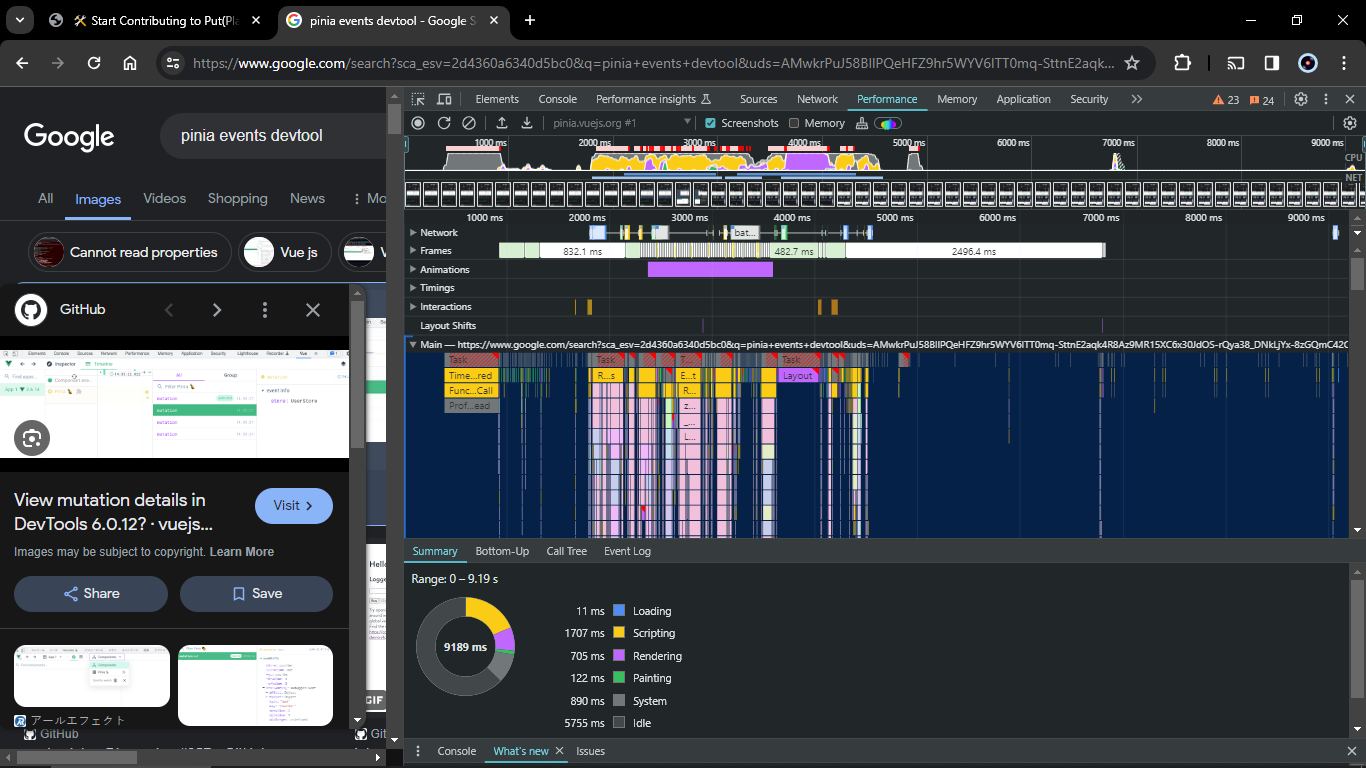
Task: Open more options in image preview
Action: pos(265,310)
